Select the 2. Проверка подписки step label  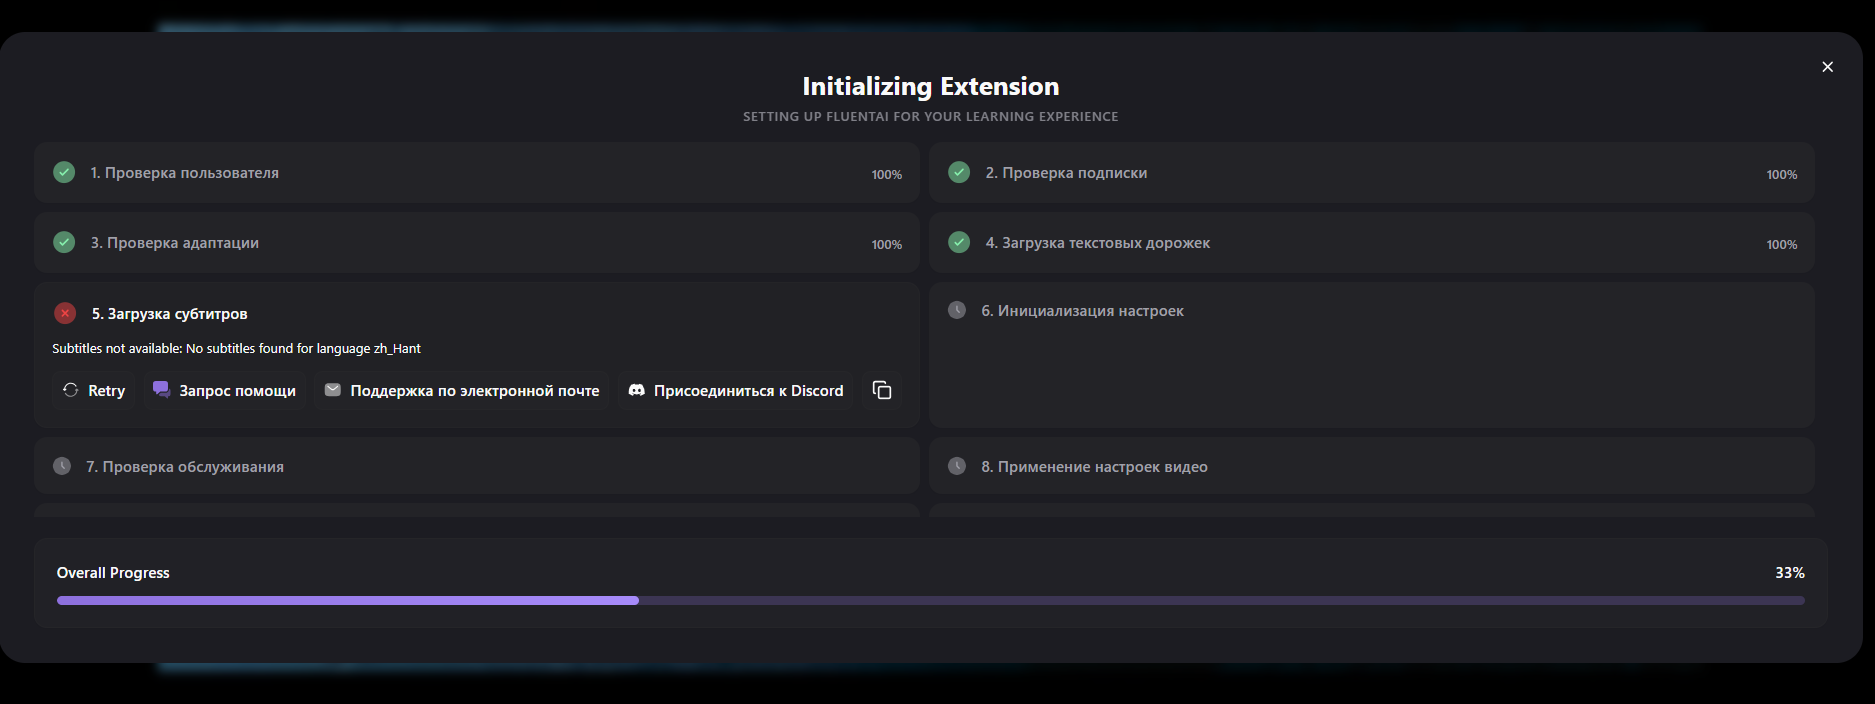pos(1066,173)
